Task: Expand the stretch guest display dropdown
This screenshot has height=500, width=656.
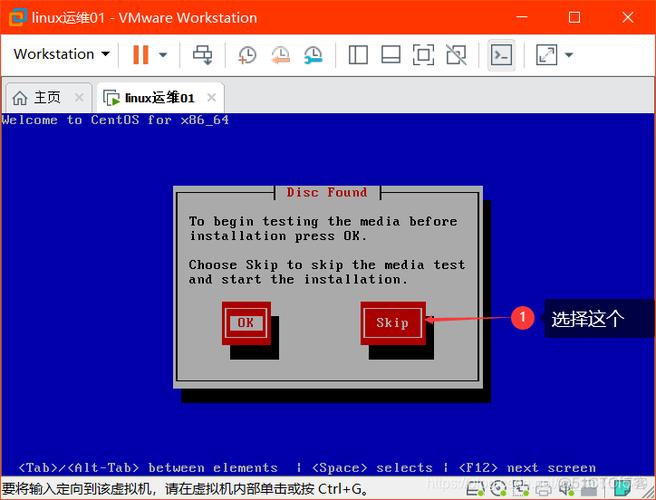Action: coord(569,55)
